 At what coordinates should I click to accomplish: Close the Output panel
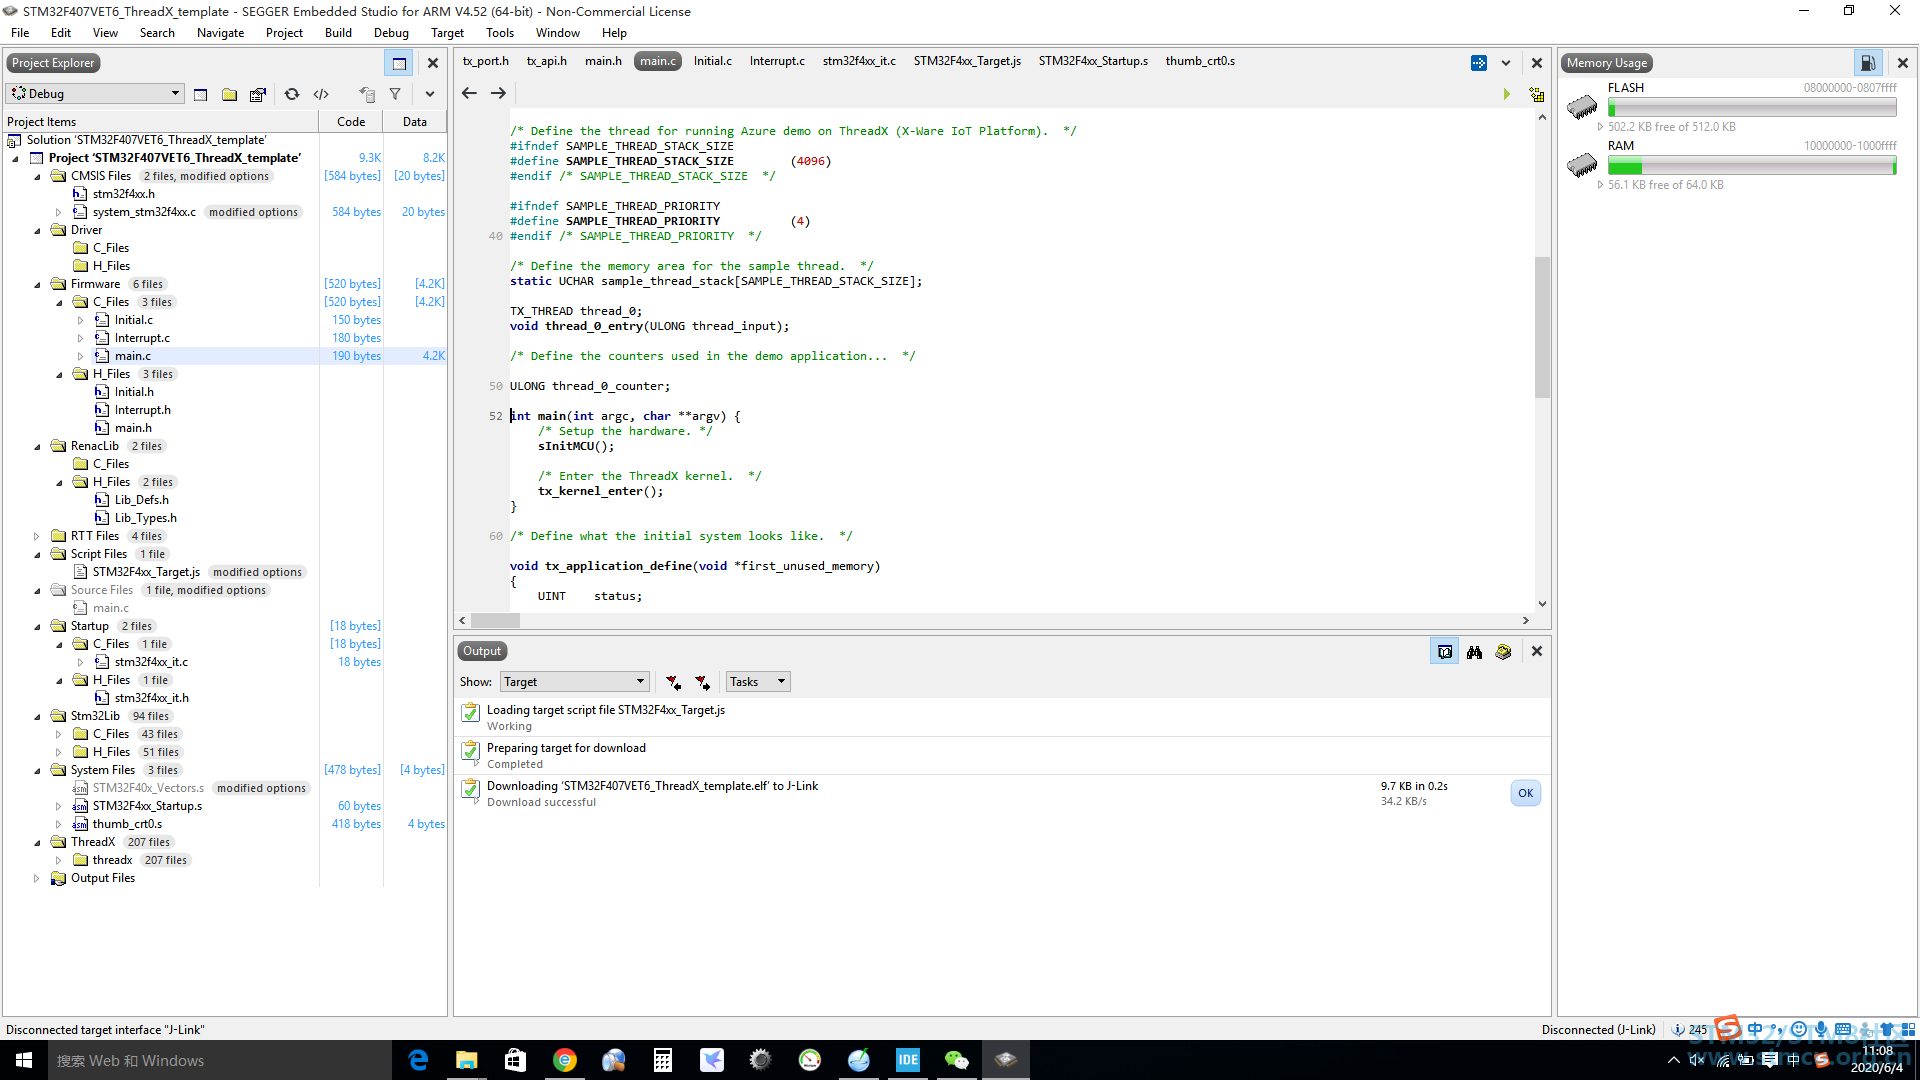[1537, 651]
